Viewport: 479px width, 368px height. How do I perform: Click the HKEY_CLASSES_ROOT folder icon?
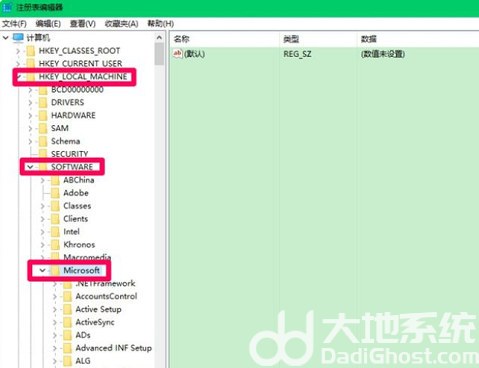pyautogui.click(x=31, y=51)
